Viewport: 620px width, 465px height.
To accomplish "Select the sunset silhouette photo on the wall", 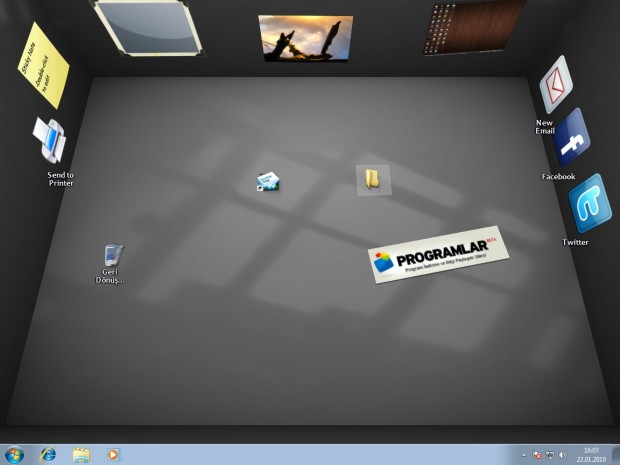I will point(305,38).
